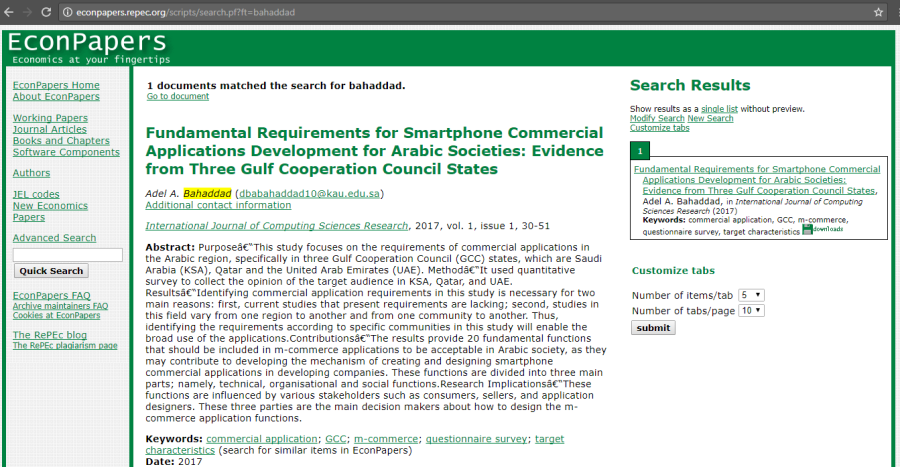Show results as a single list

[x=719, y=109]
